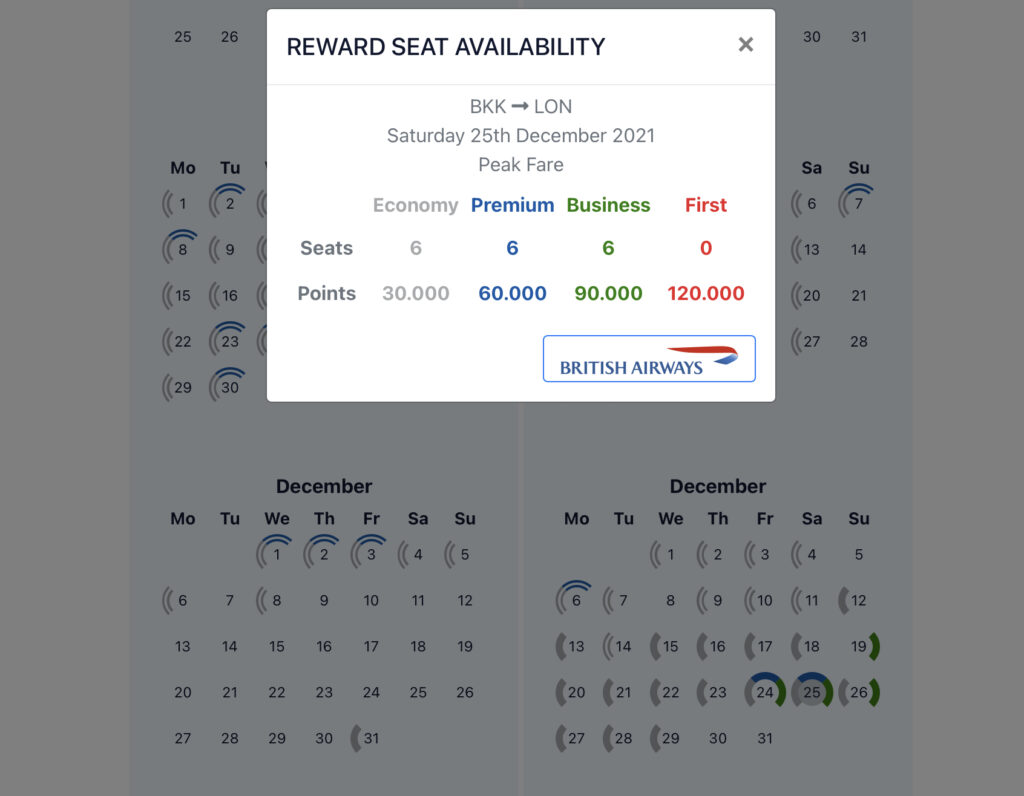1024x796 pixels.
Task: Choose day 30 in upper left calendar
Action: point(229,387)
